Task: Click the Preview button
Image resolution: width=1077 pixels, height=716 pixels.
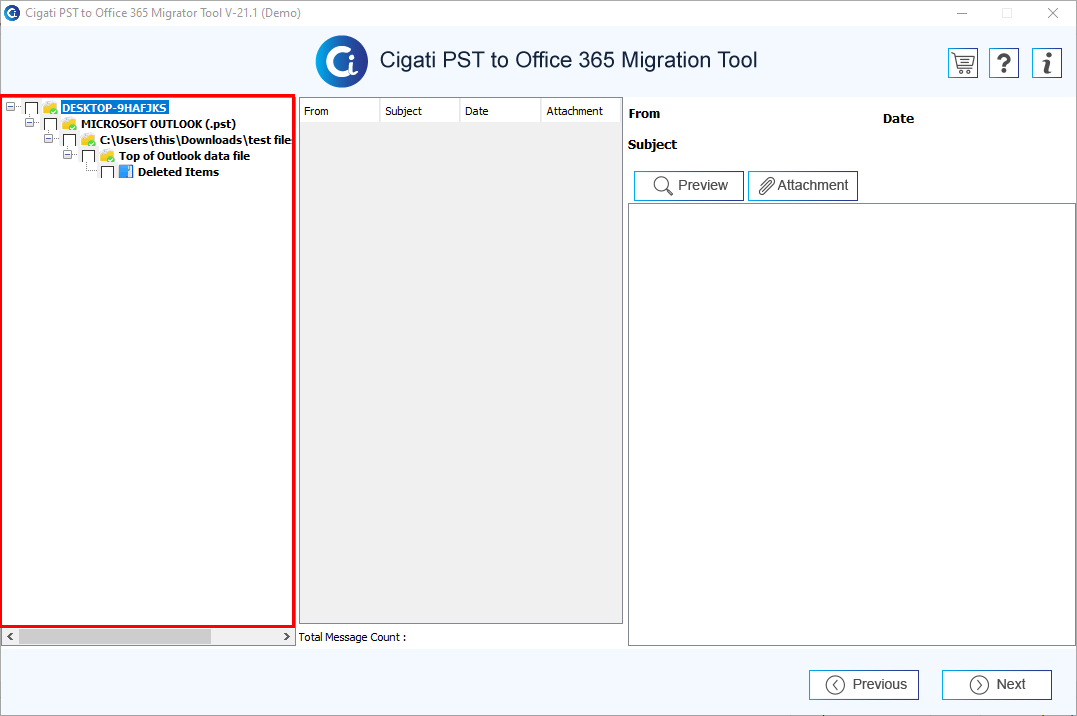Action: [x=689, y=186]
